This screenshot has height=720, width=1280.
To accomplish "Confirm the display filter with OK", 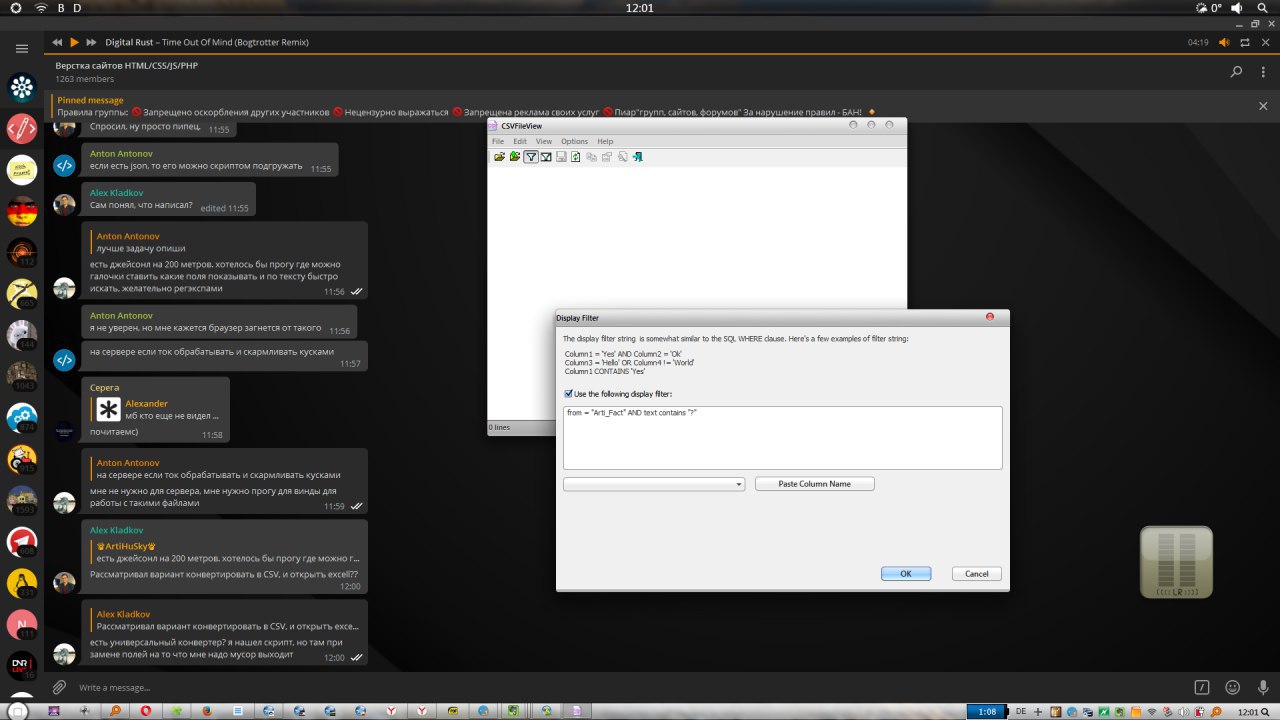I will pyautogui.click(x=906, y=574).
